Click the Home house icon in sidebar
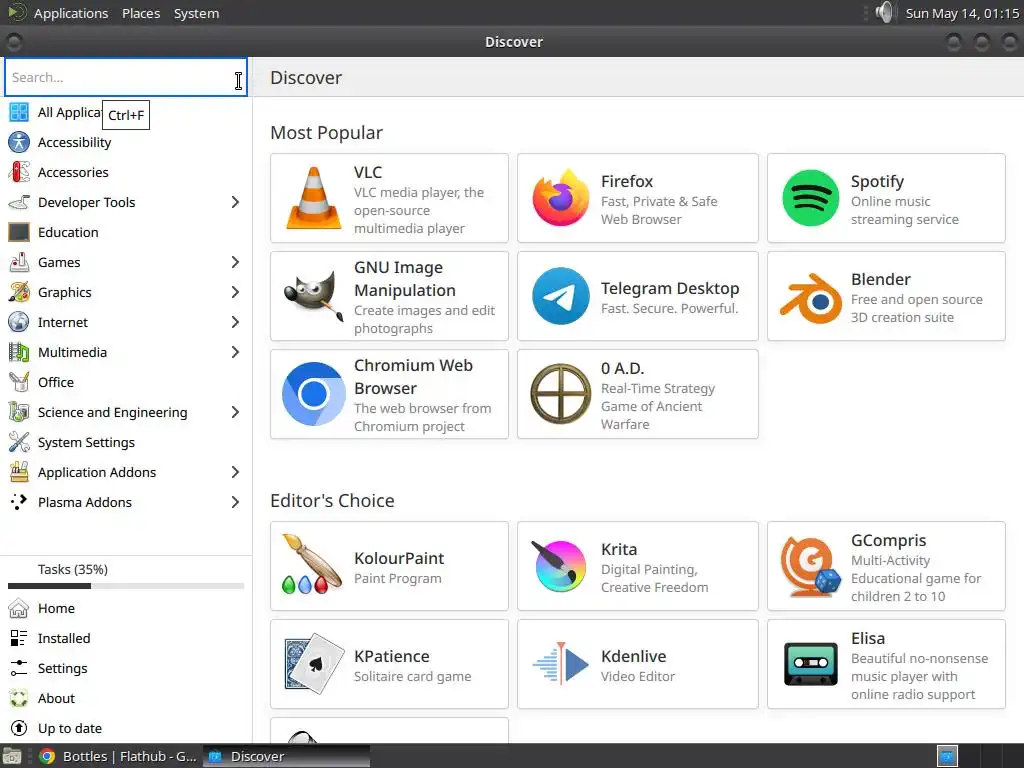 coord(19,608)
